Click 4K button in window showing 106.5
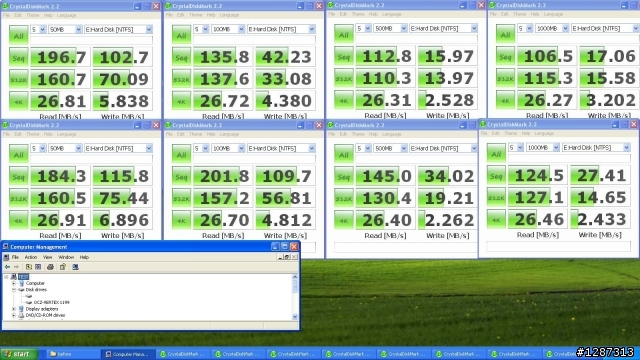The width and height of the screenshot is (640, 360). point(505,100)
